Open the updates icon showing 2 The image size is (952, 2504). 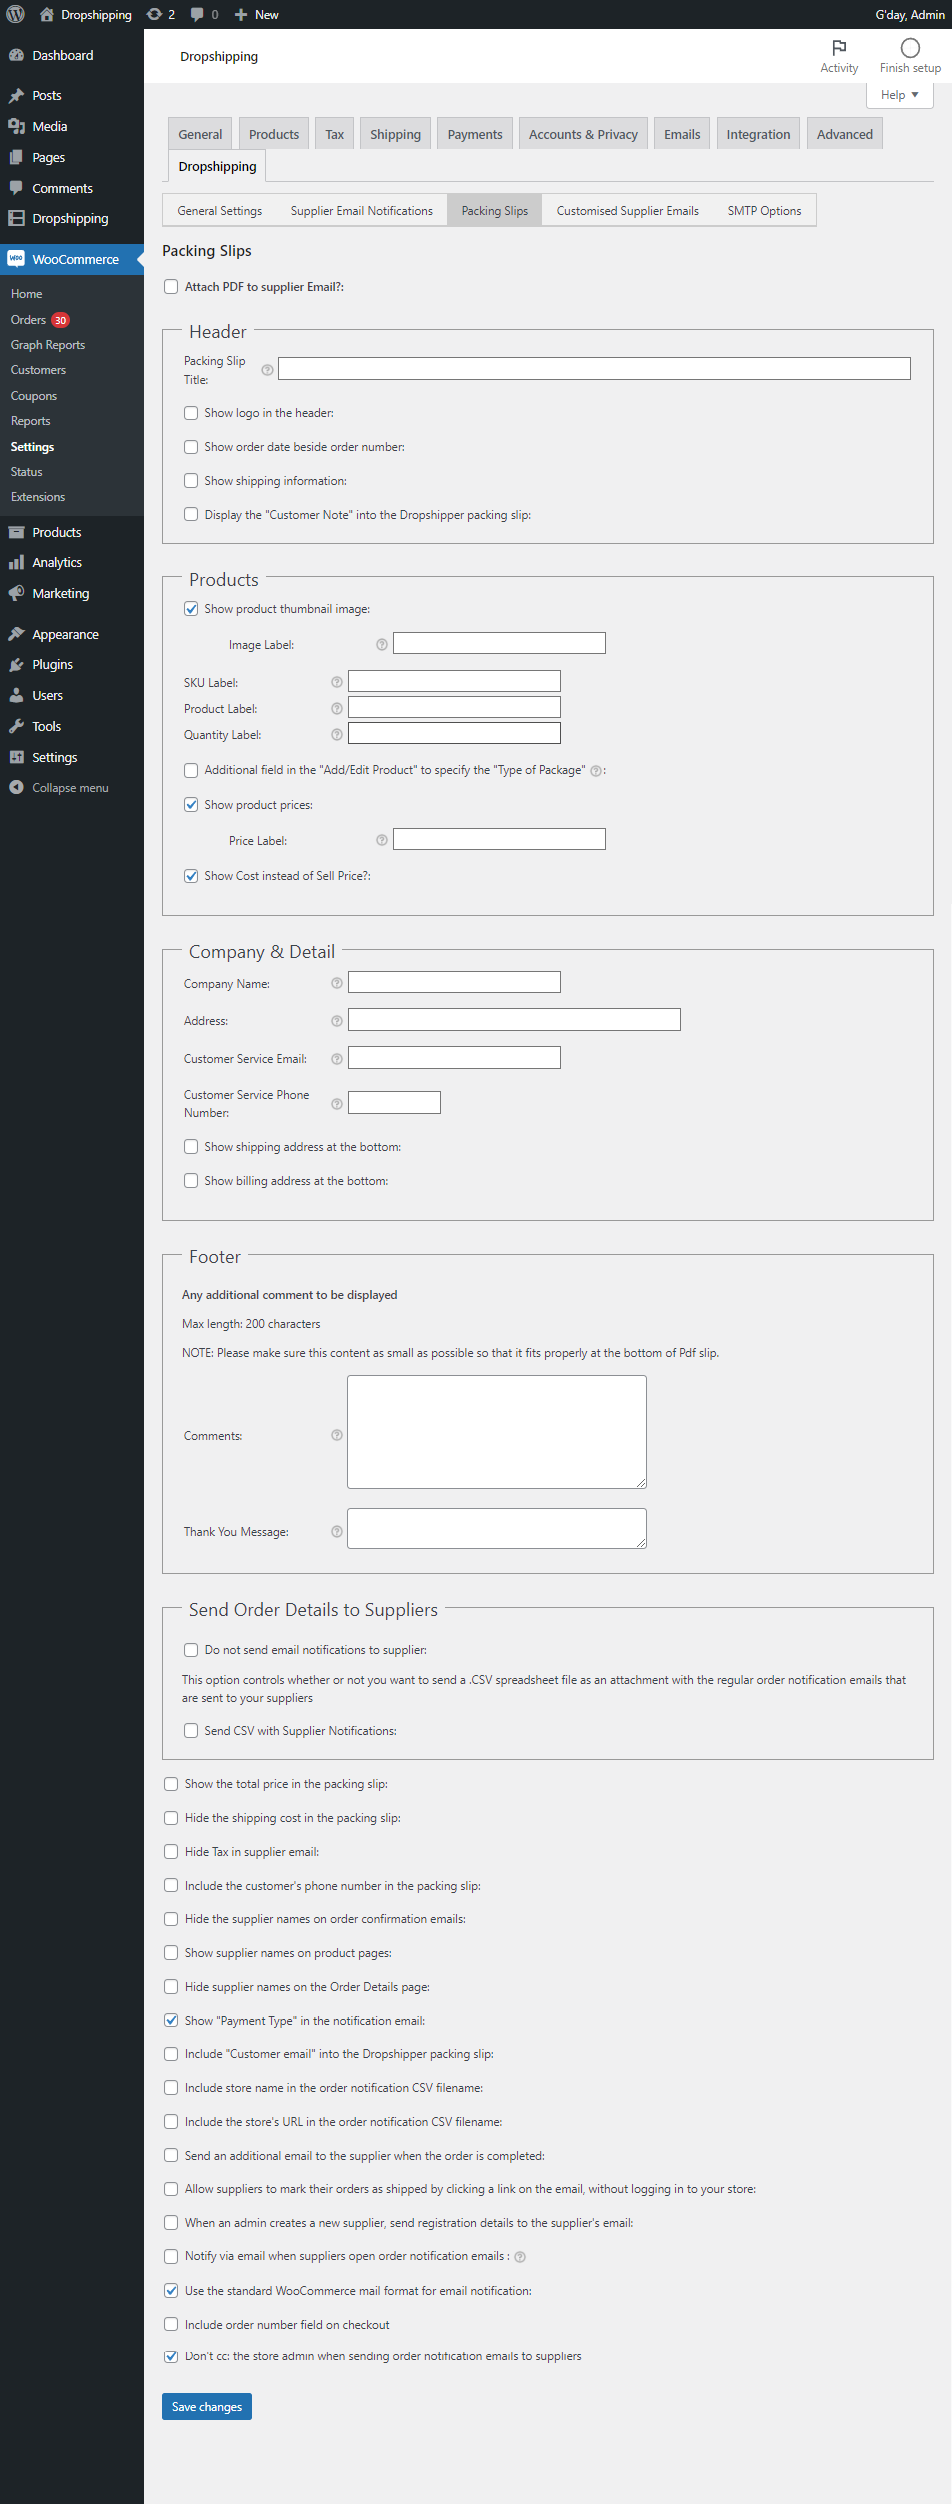click(154, 14)
